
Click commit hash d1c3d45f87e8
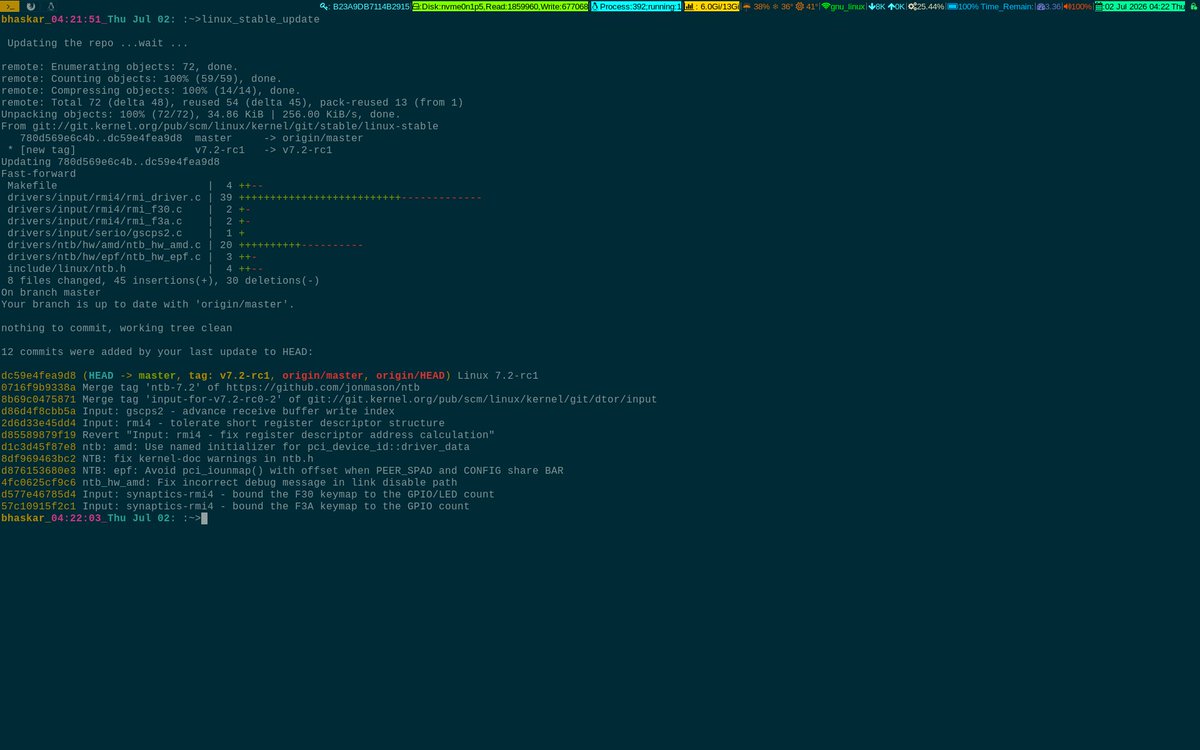pyautogui.click(x=38, y=447)
